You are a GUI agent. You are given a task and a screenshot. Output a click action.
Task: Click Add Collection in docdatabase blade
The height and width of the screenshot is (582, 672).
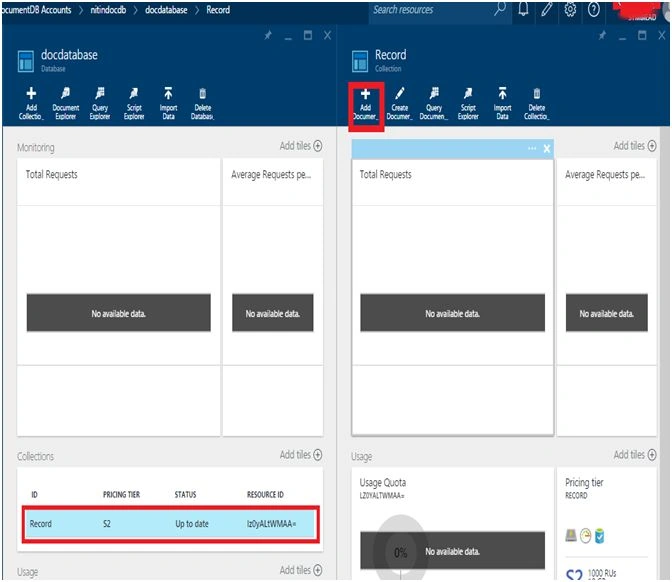tap(31, 103)
